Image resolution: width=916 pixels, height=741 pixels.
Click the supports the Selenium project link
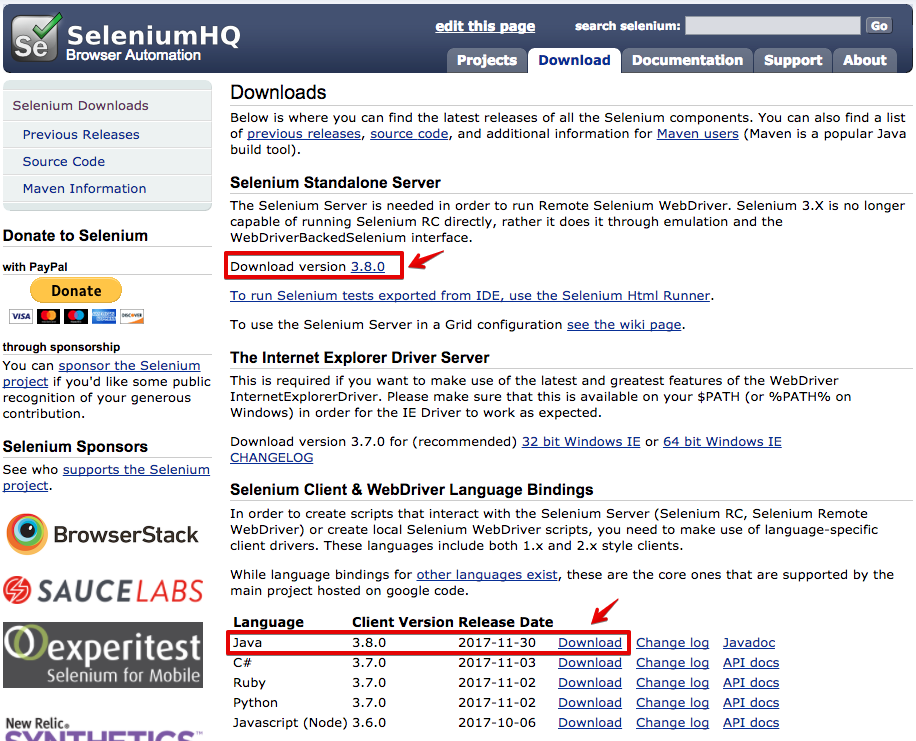pos(136,470)
